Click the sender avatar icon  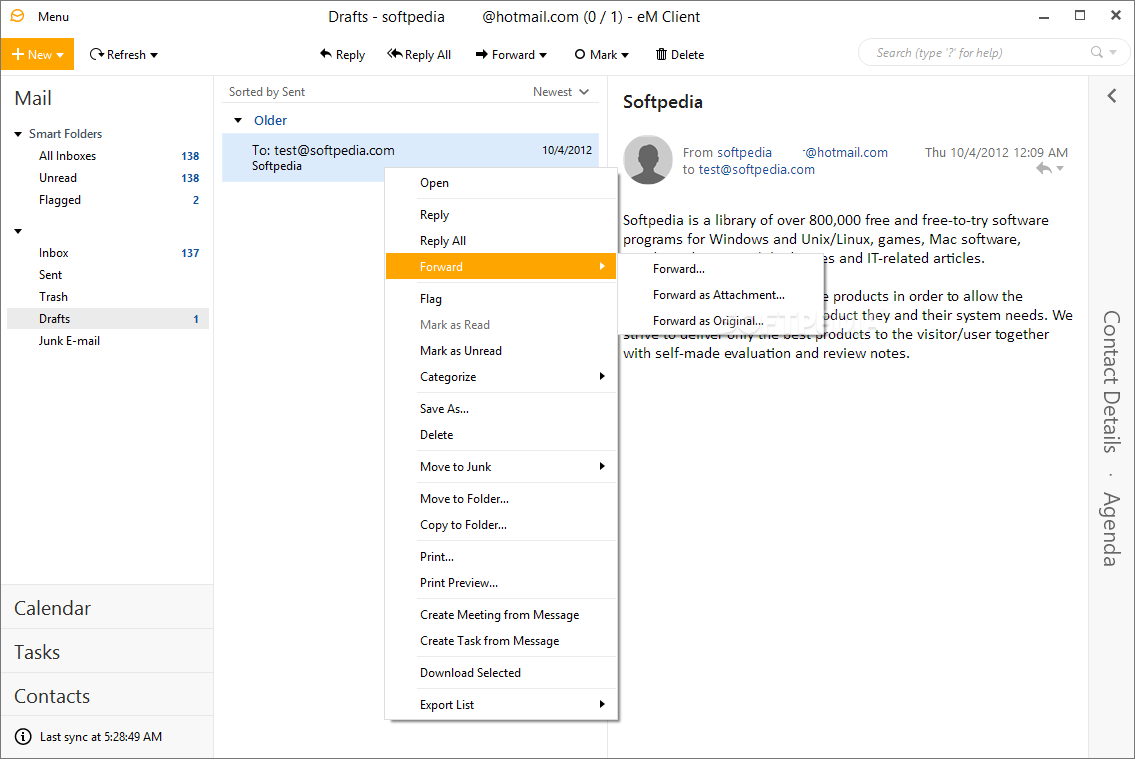coord(648,160)
